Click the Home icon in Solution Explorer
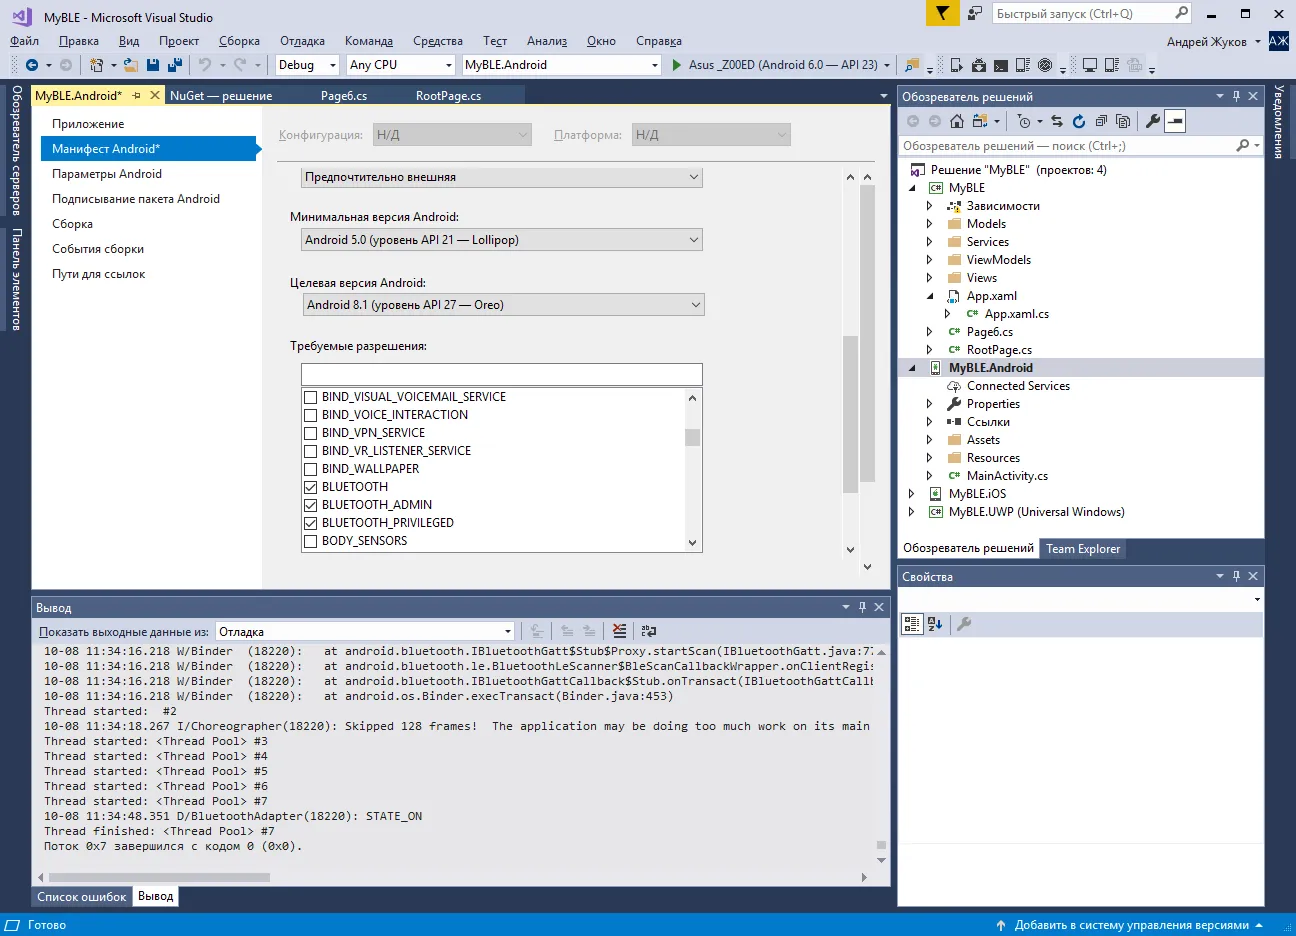Viewport: 1296px width, 936px height. [957, 121]
